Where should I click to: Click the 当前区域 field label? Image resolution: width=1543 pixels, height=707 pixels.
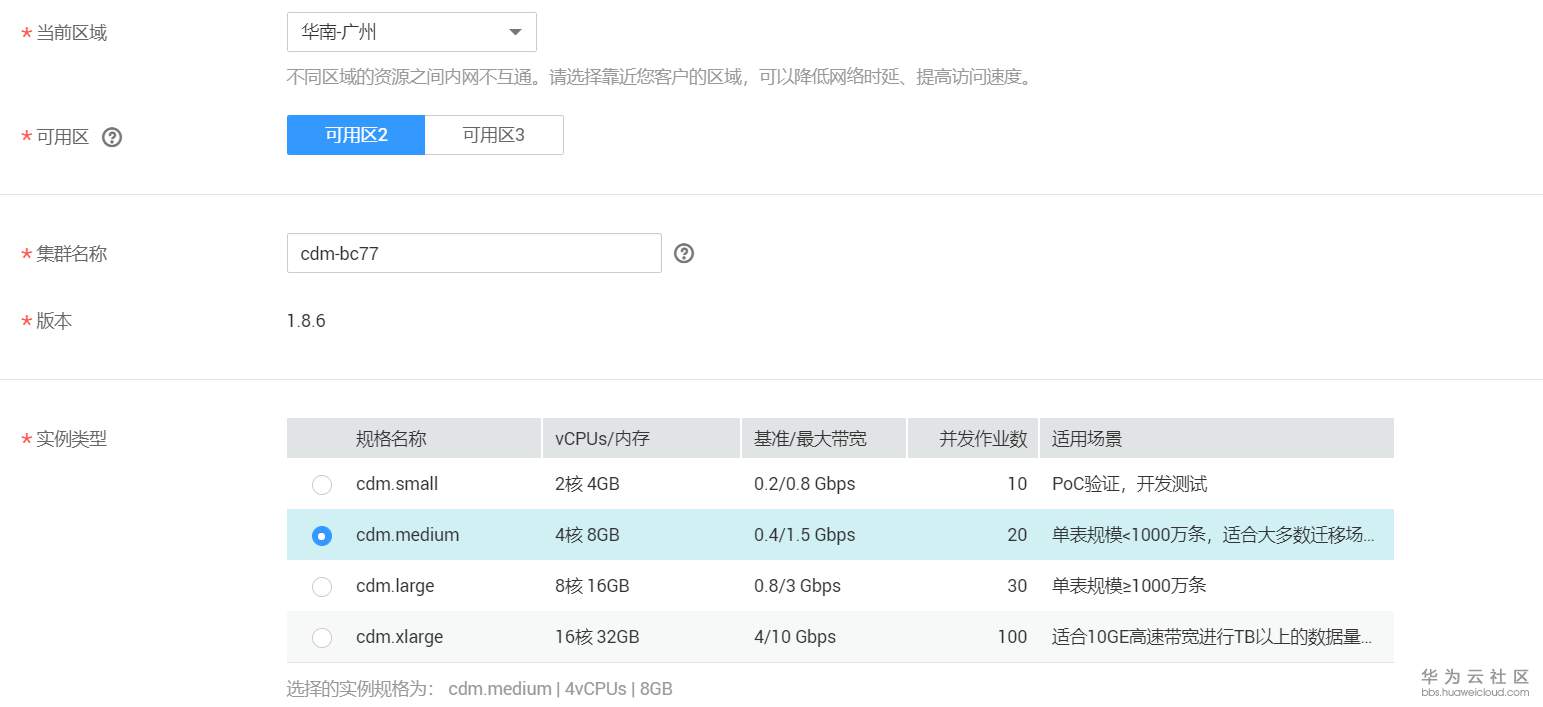pos(71,33)
